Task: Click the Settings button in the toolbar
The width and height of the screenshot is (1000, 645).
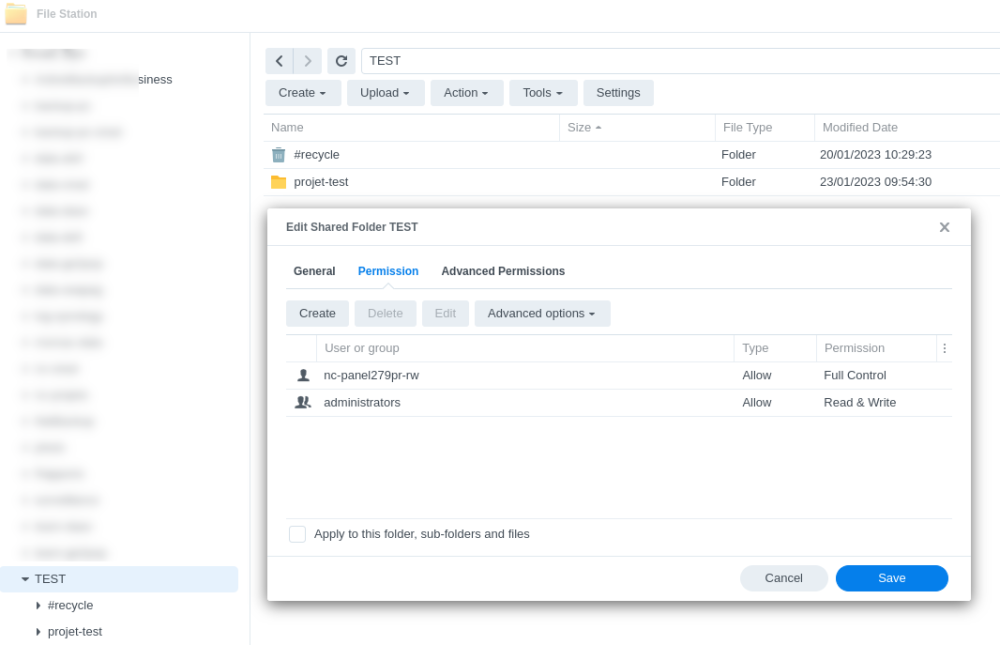Action: [618, 93]
